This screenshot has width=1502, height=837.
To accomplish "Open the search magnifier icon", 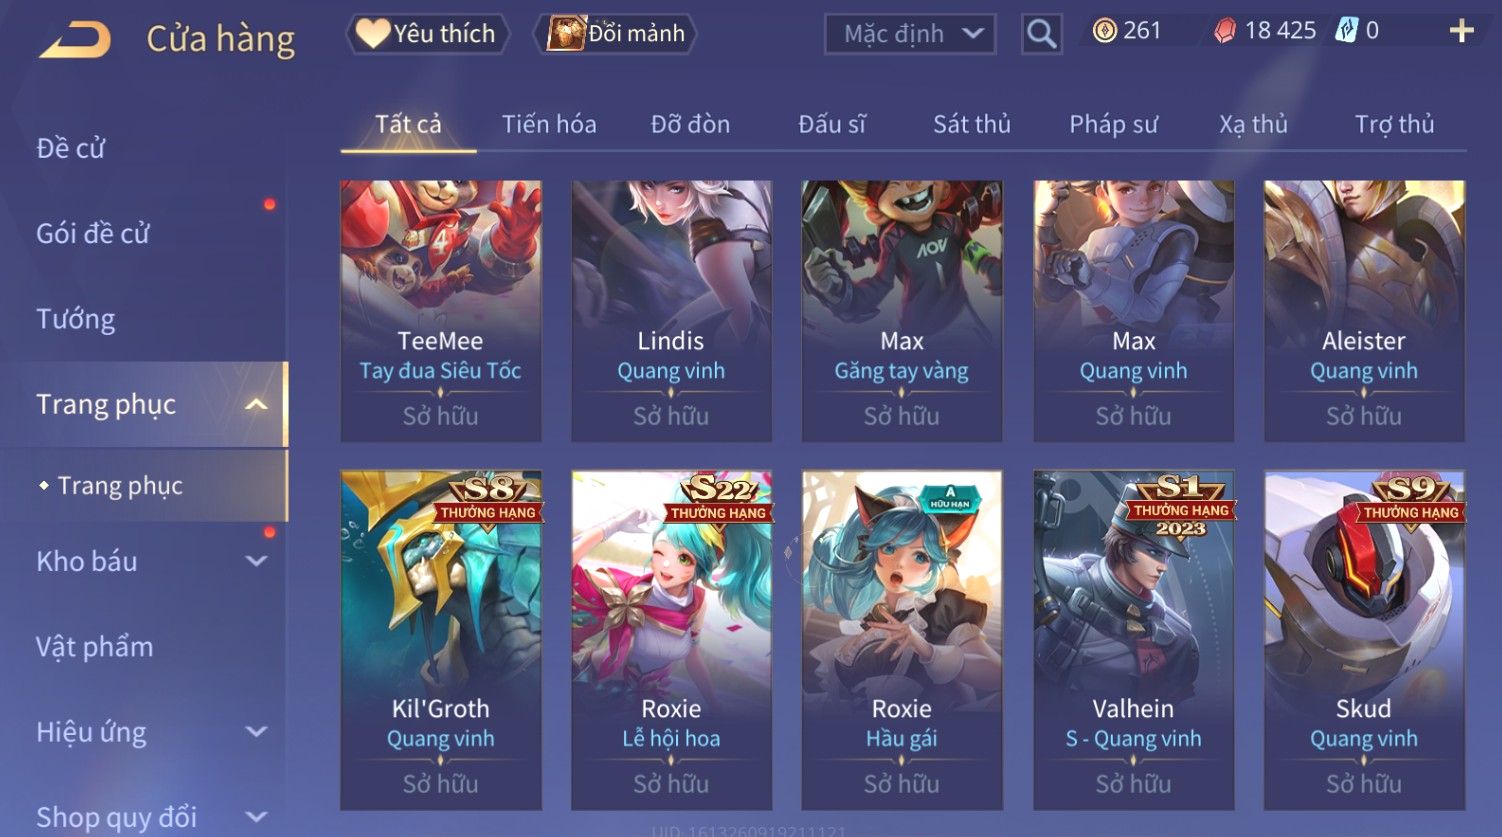I will tap(1041, 34).
